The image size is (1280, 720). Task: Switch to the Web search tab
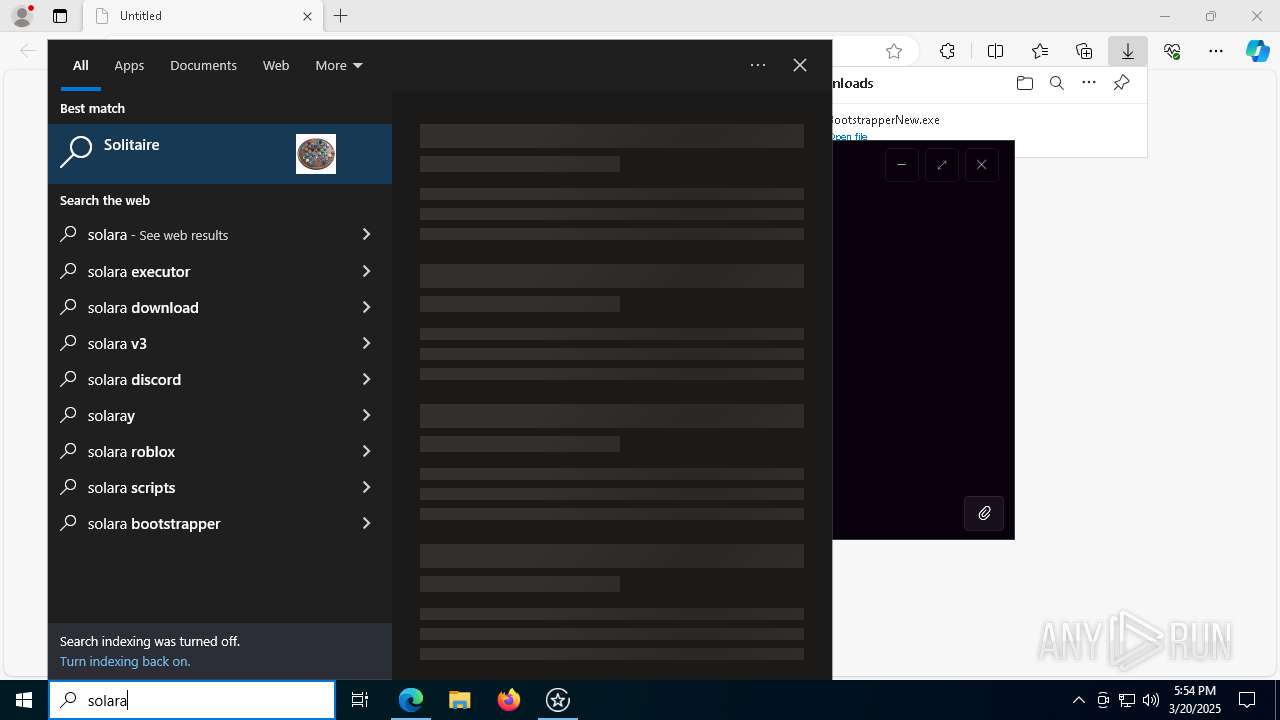[x=276, y=65]
